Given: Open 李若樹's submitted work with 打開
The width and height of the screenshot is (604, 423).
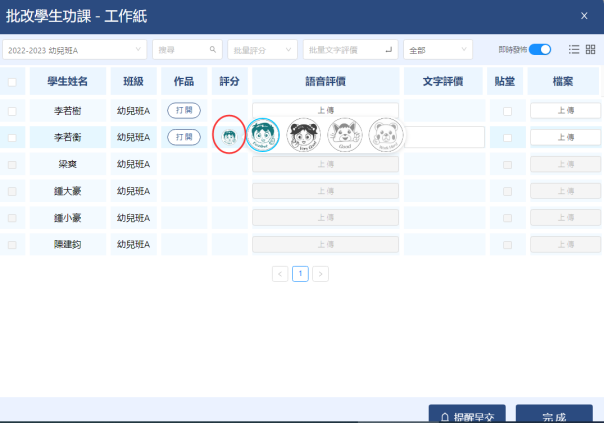Looking at the screenshot, I should [184, 110].
